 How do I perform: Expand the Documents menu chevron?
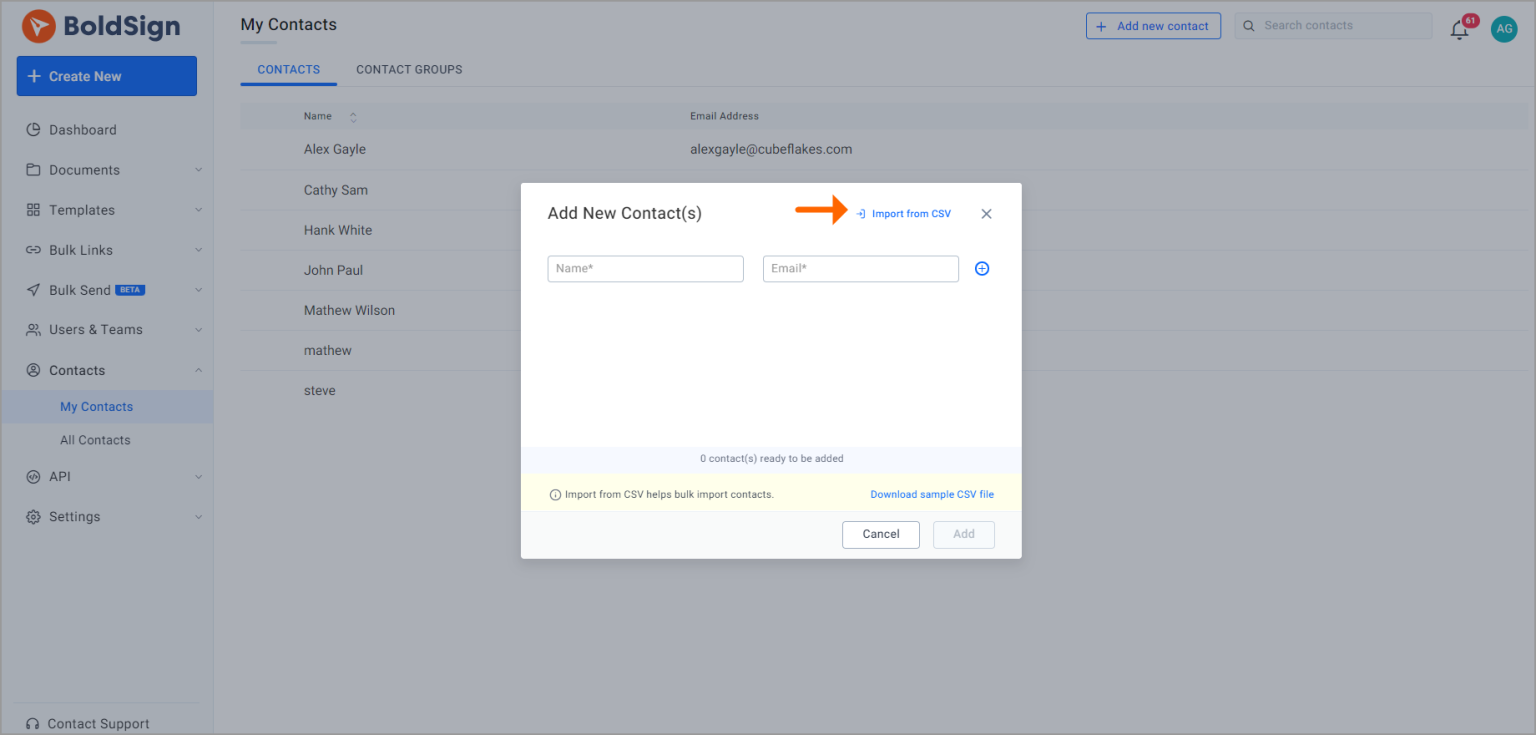[198, 170]
